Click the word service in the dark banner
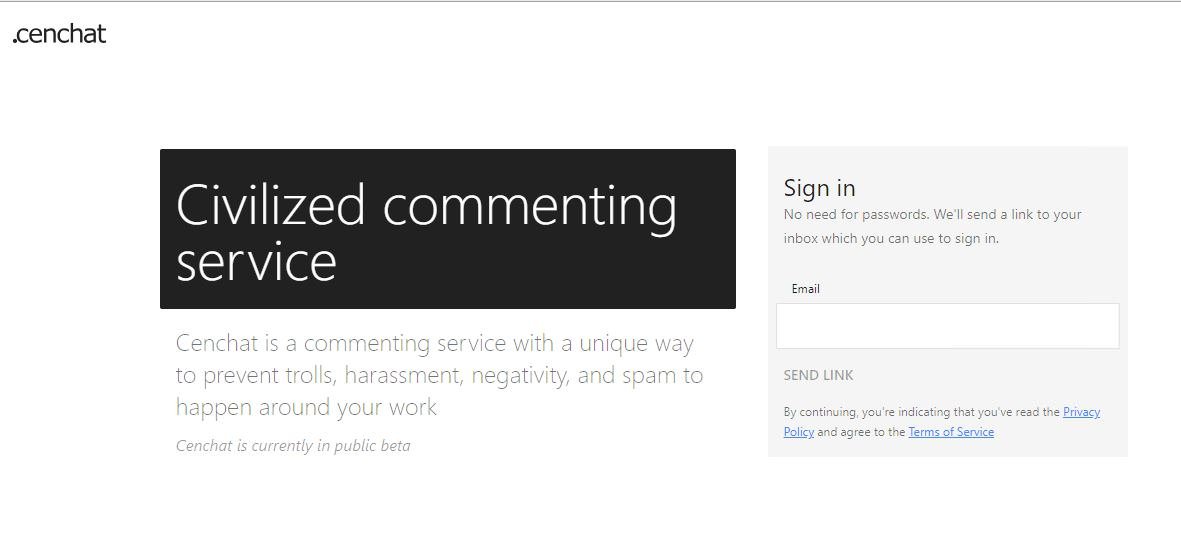1181x548 pixels. (x=256, y=262)
